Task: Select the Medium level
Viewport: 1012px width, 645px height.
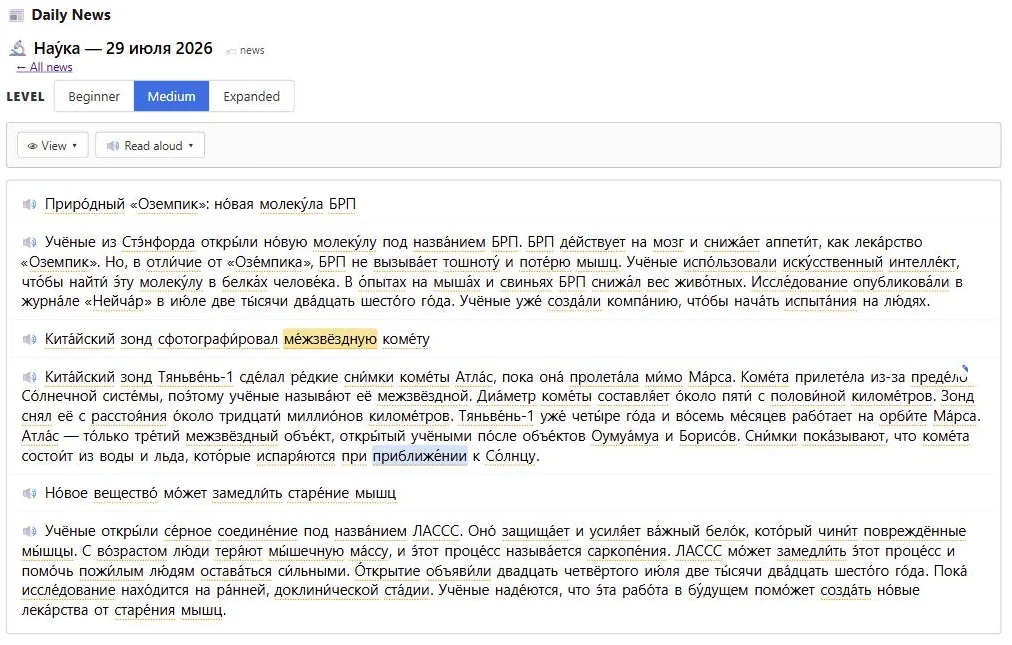Action: coord(171,96)
